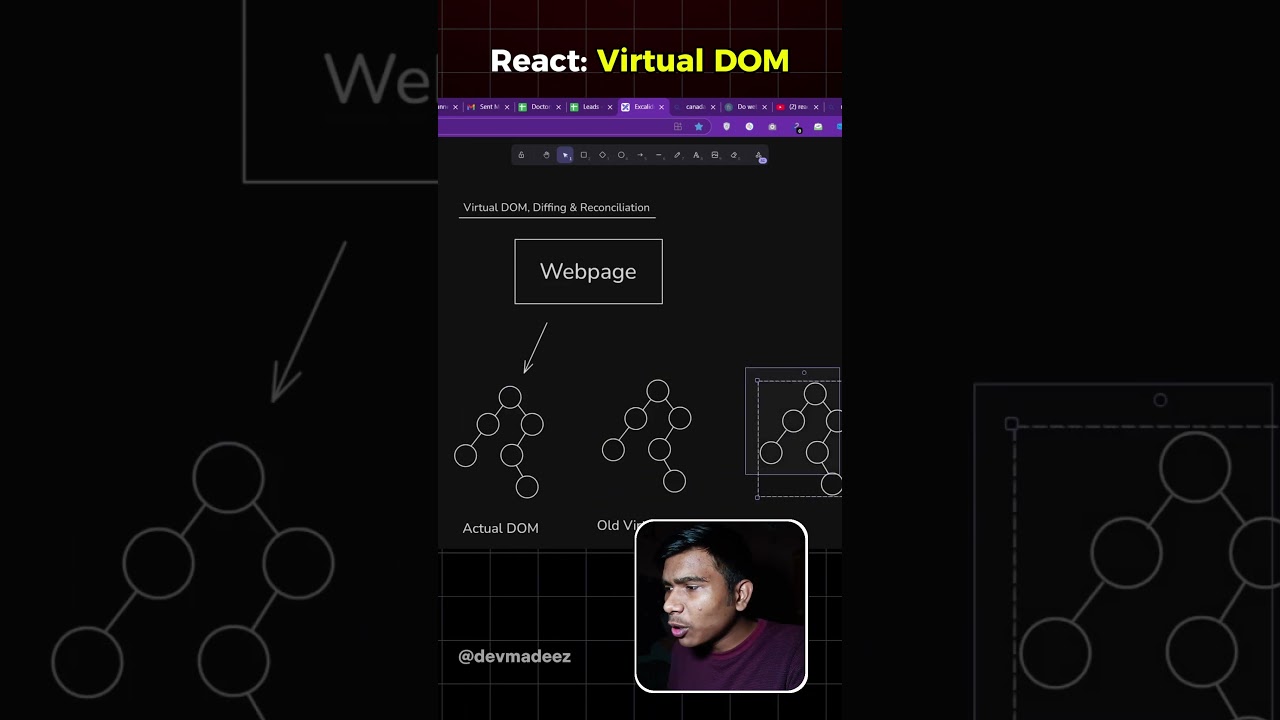Close the Doctor tab

coord(558,107)
